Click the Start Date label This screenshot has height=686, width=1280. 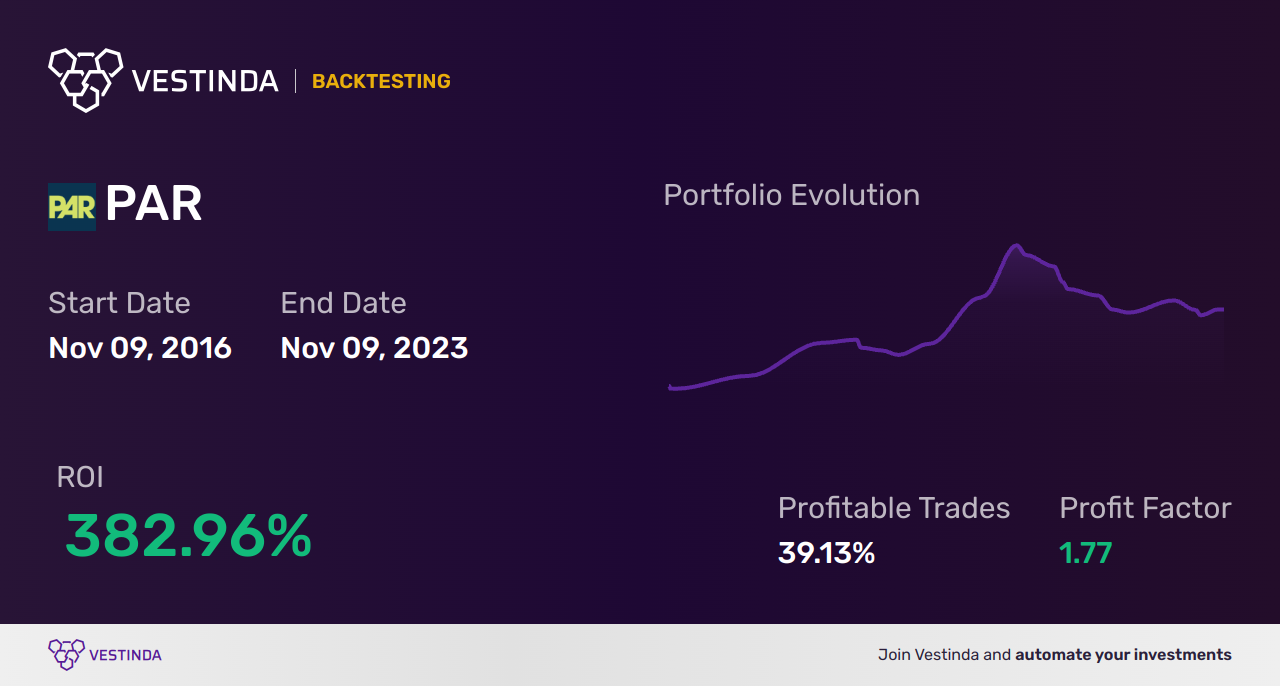pyautogui.click(x=119, y=303)
